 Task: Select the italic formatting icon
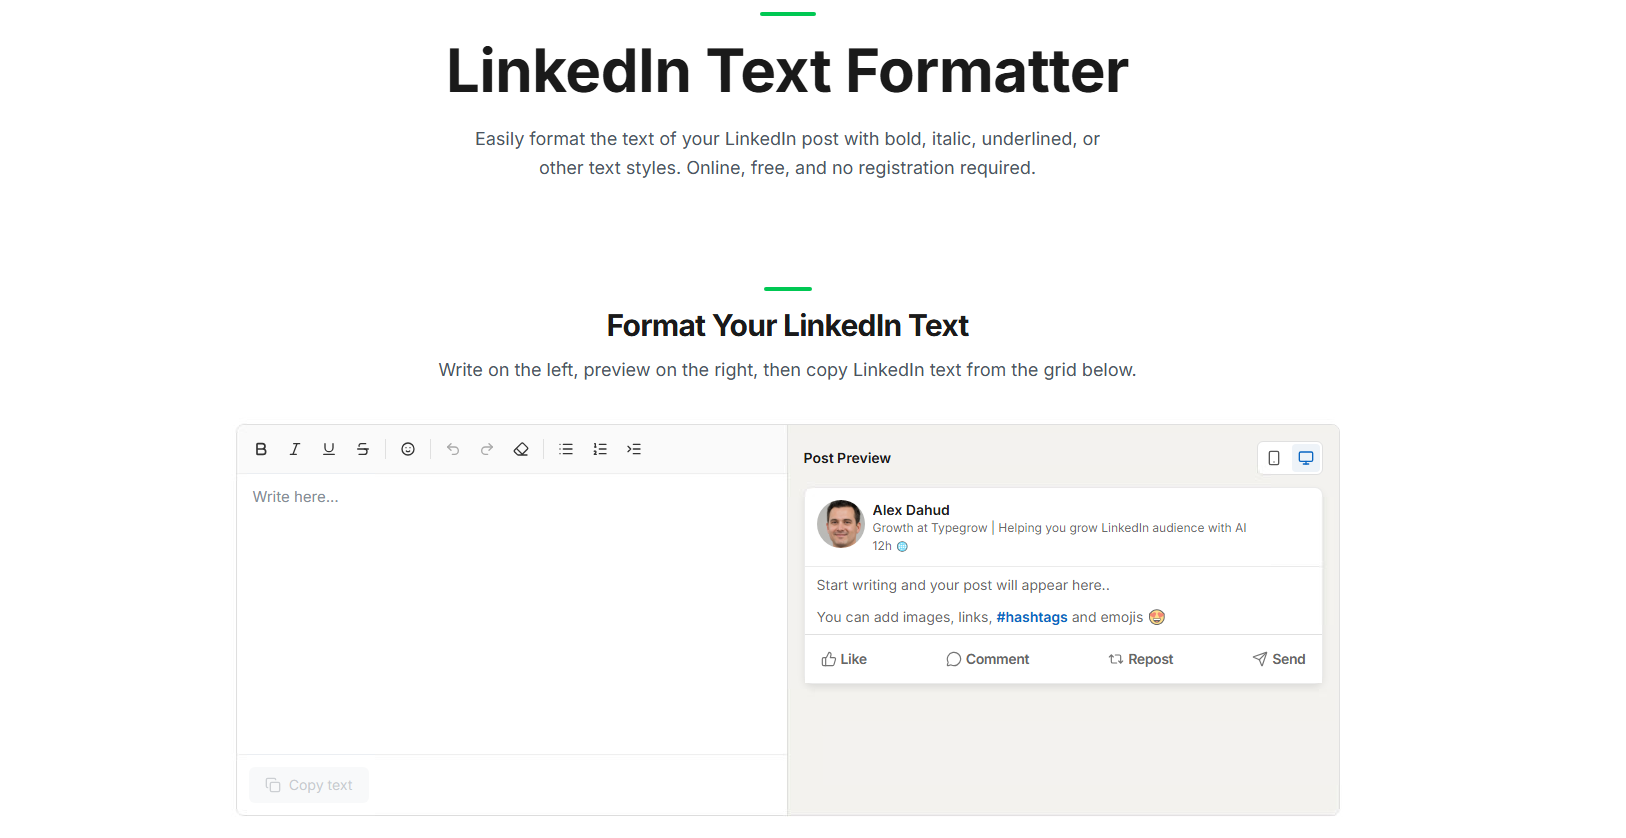[x=294, y=448]
